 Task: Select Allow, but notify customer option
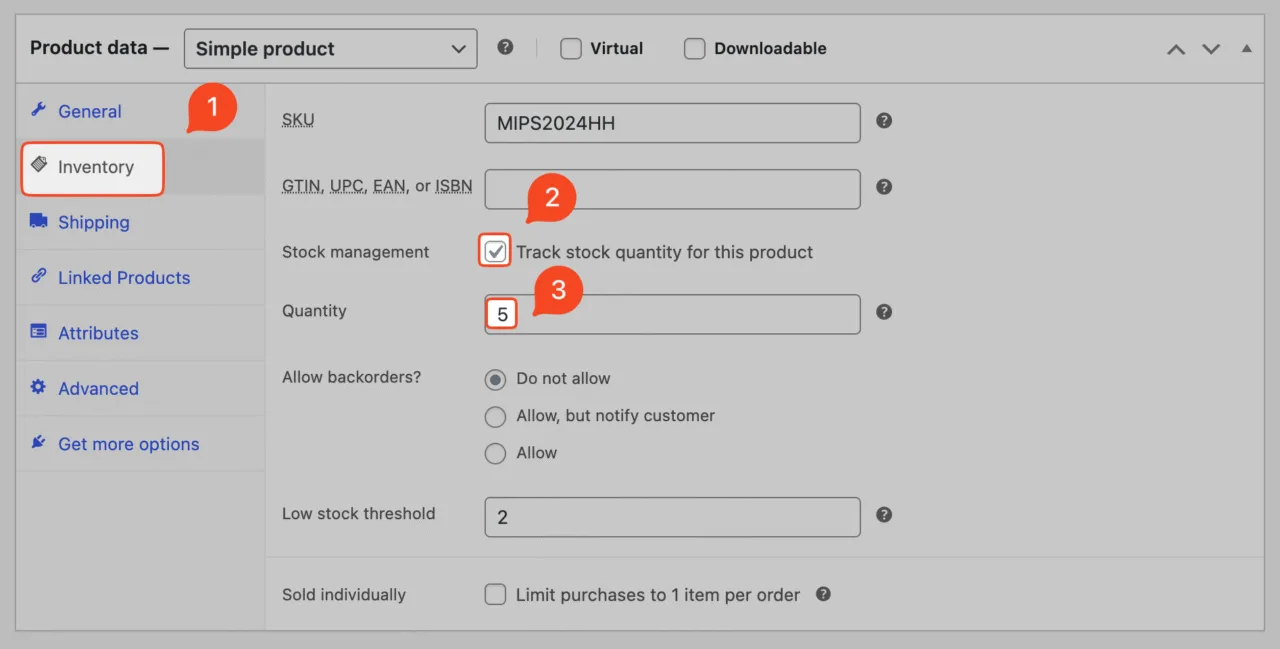point(495,416)
